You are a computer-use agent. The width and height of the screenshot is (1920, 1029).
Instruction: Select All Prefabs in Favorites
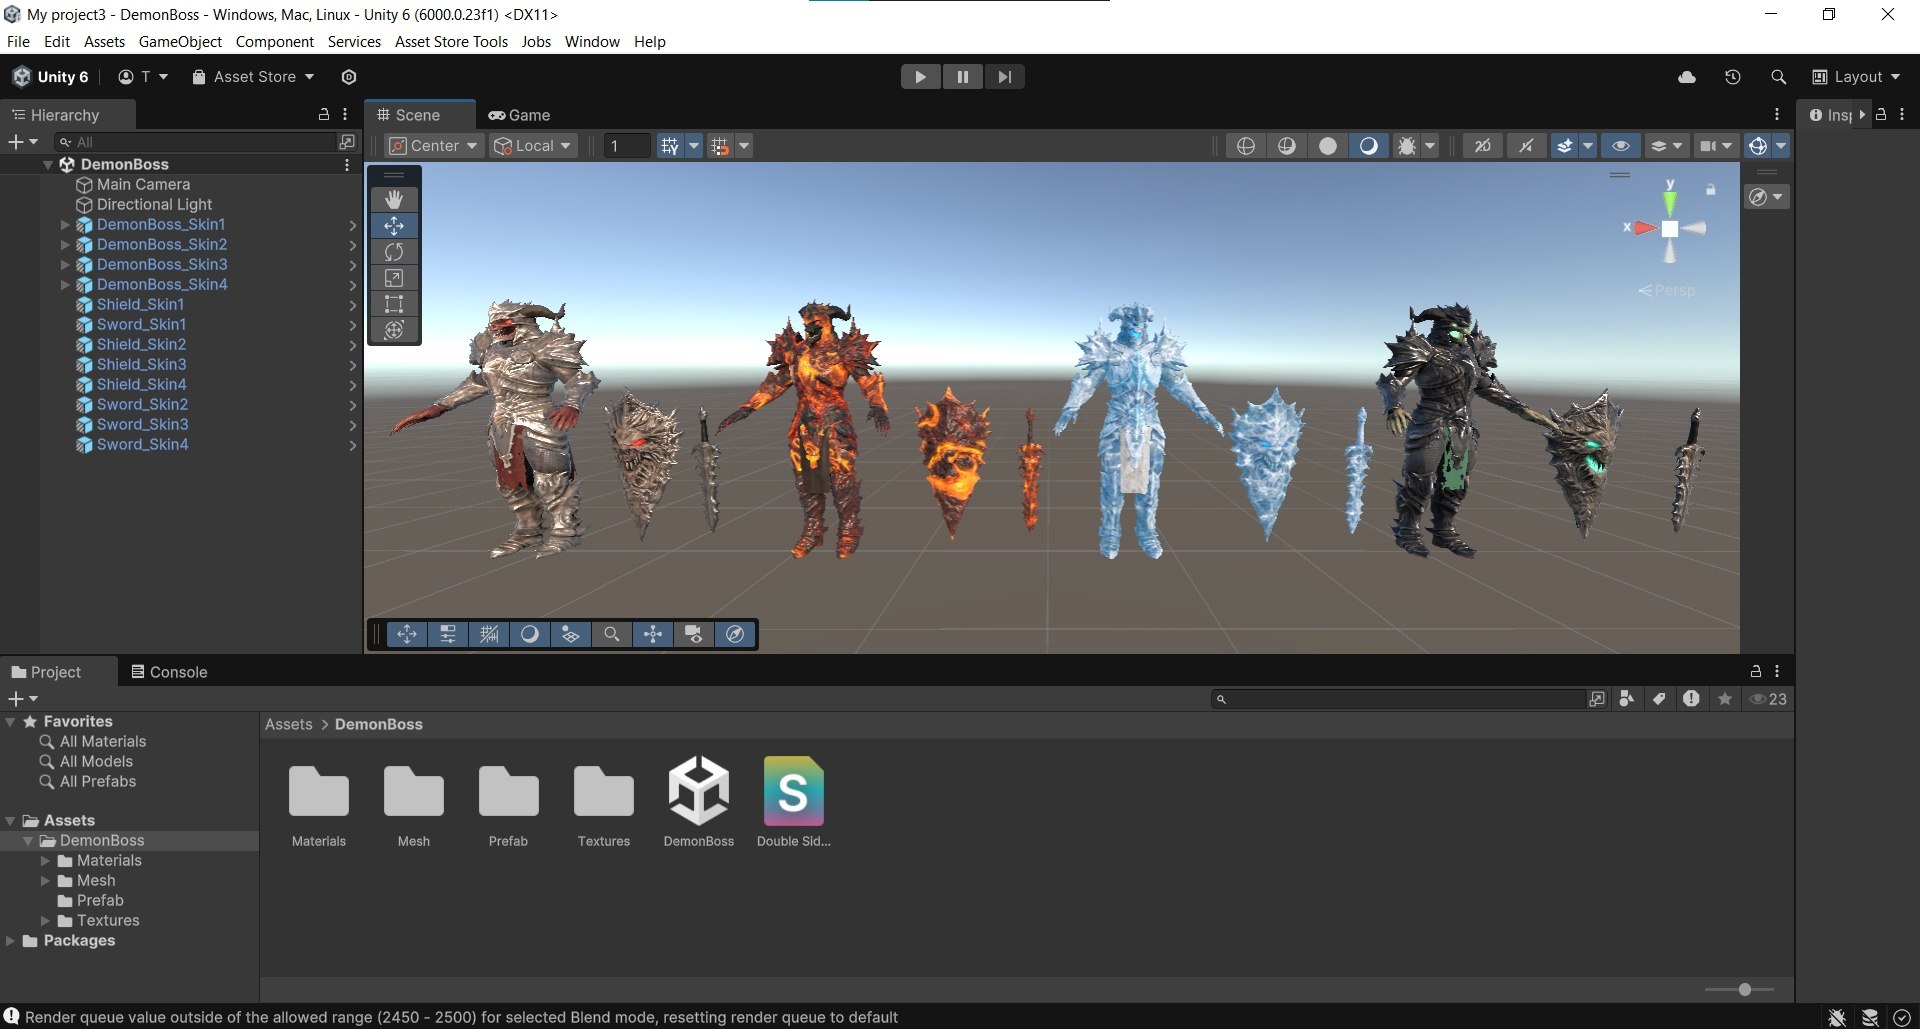97,782
